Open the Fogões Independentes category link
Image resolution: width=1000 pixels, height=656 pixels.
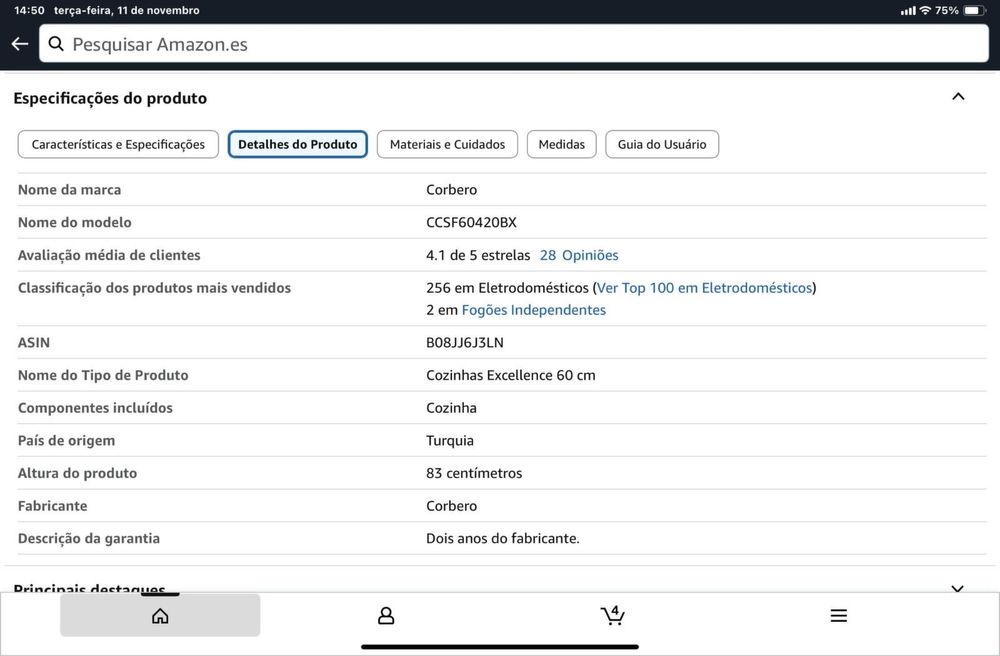(x=534, y=310)
